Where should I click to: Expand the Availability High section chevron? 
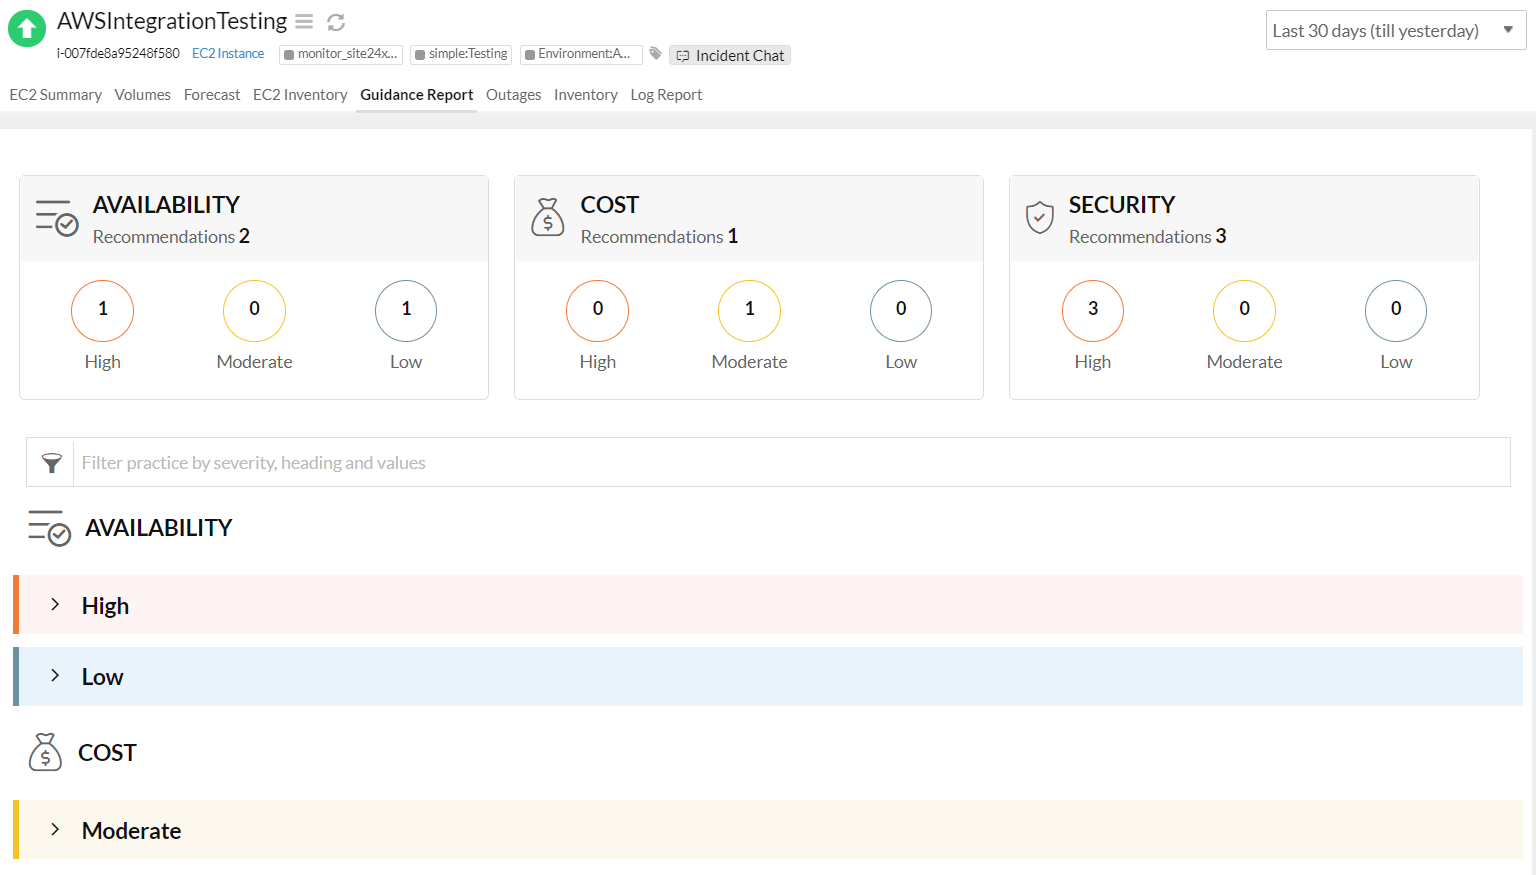(55, 604)
